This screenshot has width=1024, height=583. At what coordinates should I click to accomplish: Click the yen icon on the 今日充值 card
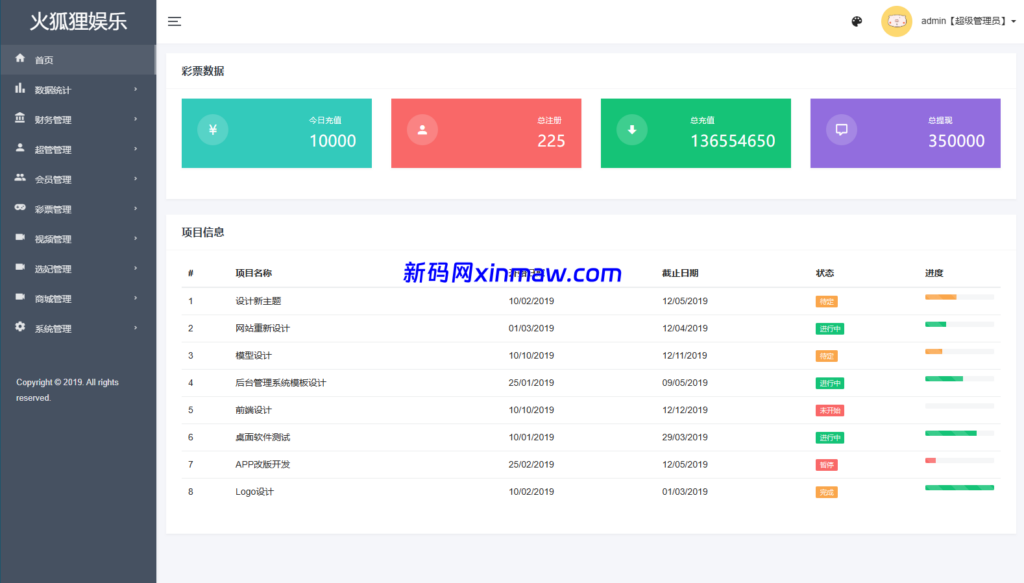pos(213,130)
